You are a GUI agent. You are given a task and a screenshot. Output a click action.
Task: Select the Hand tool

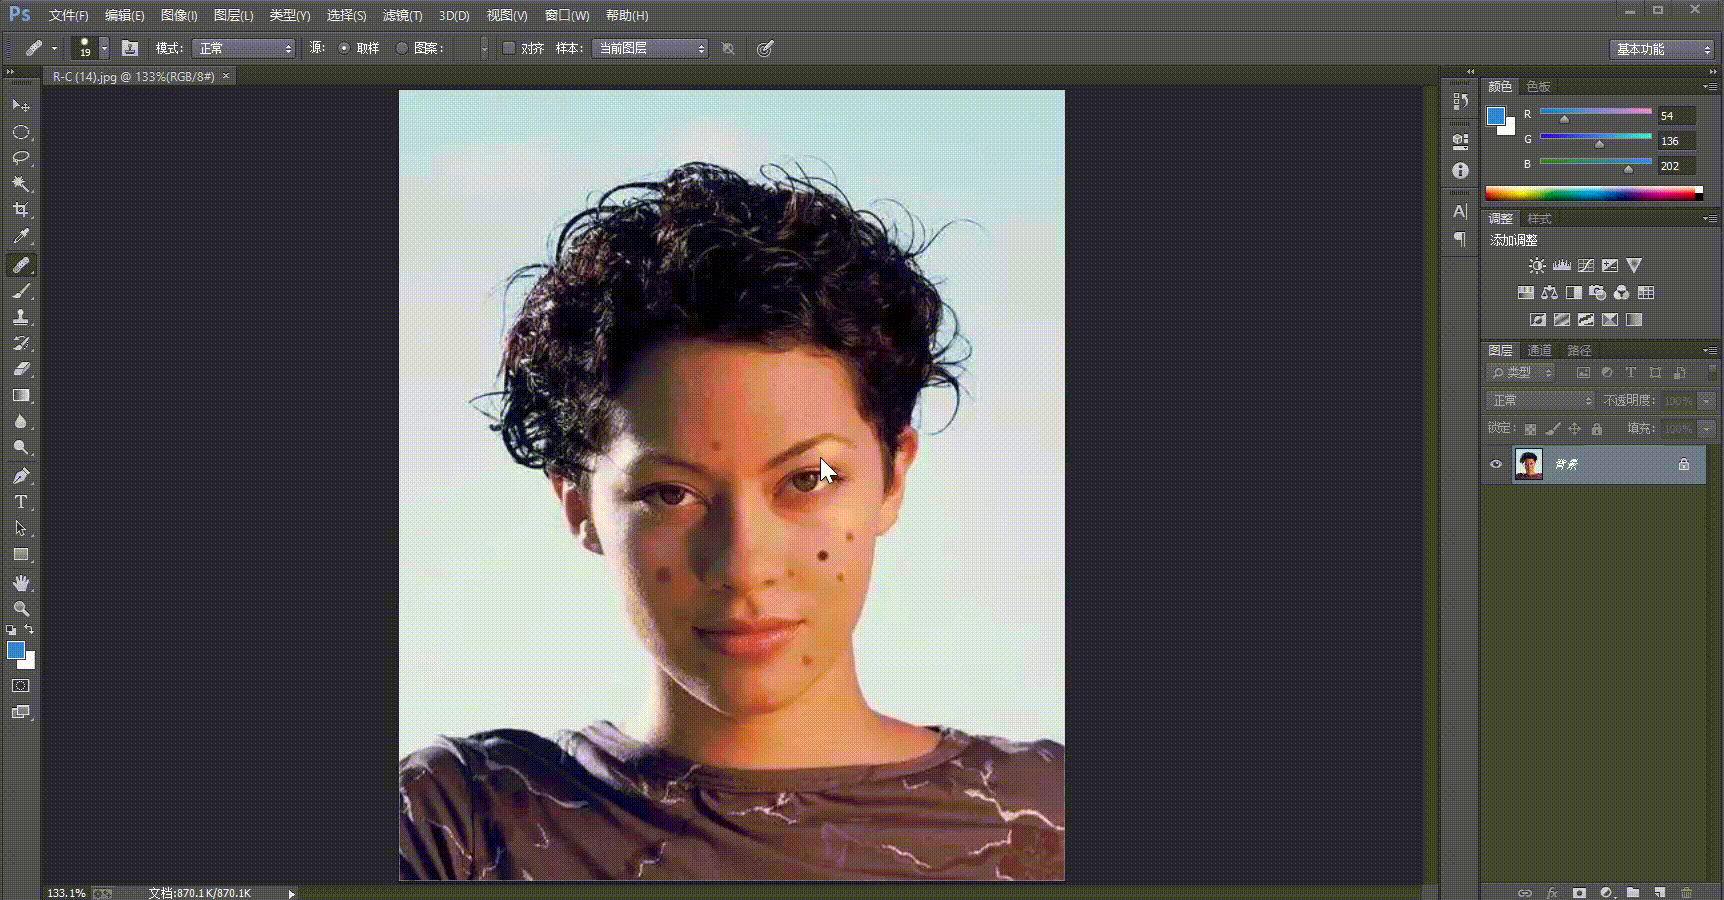coord(20,583)
